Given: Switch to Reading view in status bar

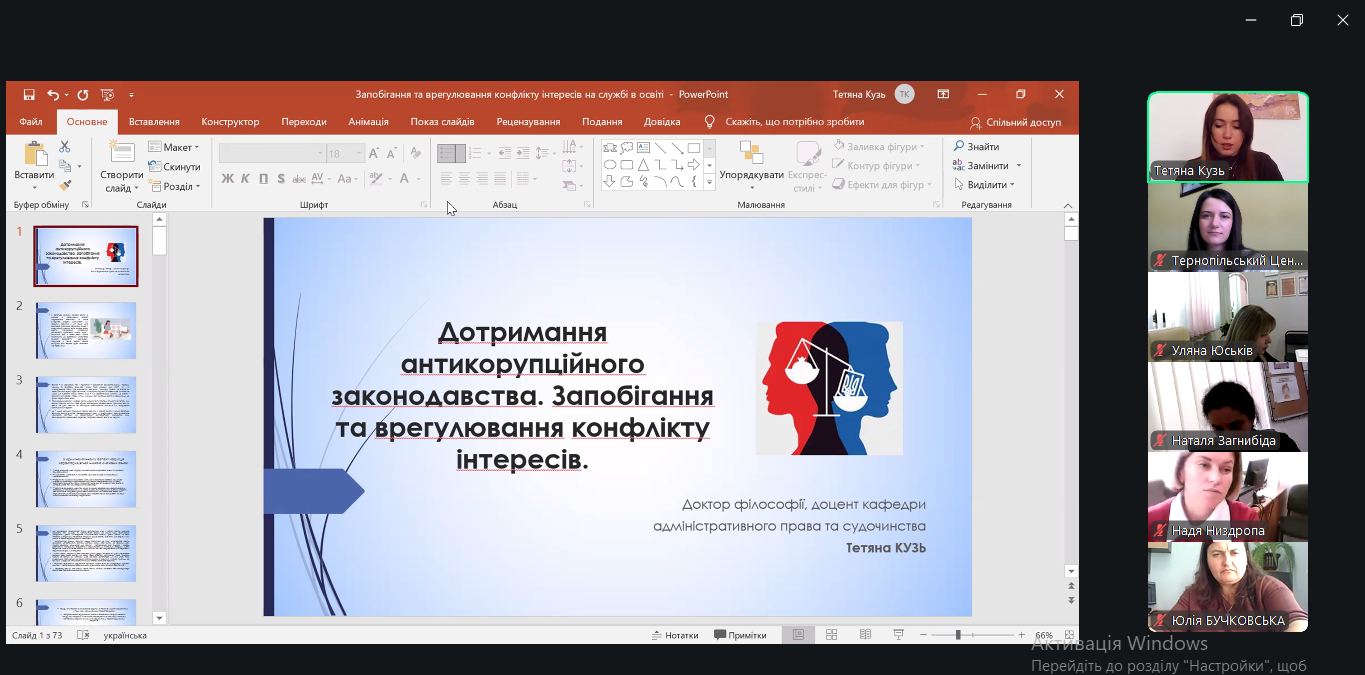Looking at the screenshot, I should pos(865,635).
